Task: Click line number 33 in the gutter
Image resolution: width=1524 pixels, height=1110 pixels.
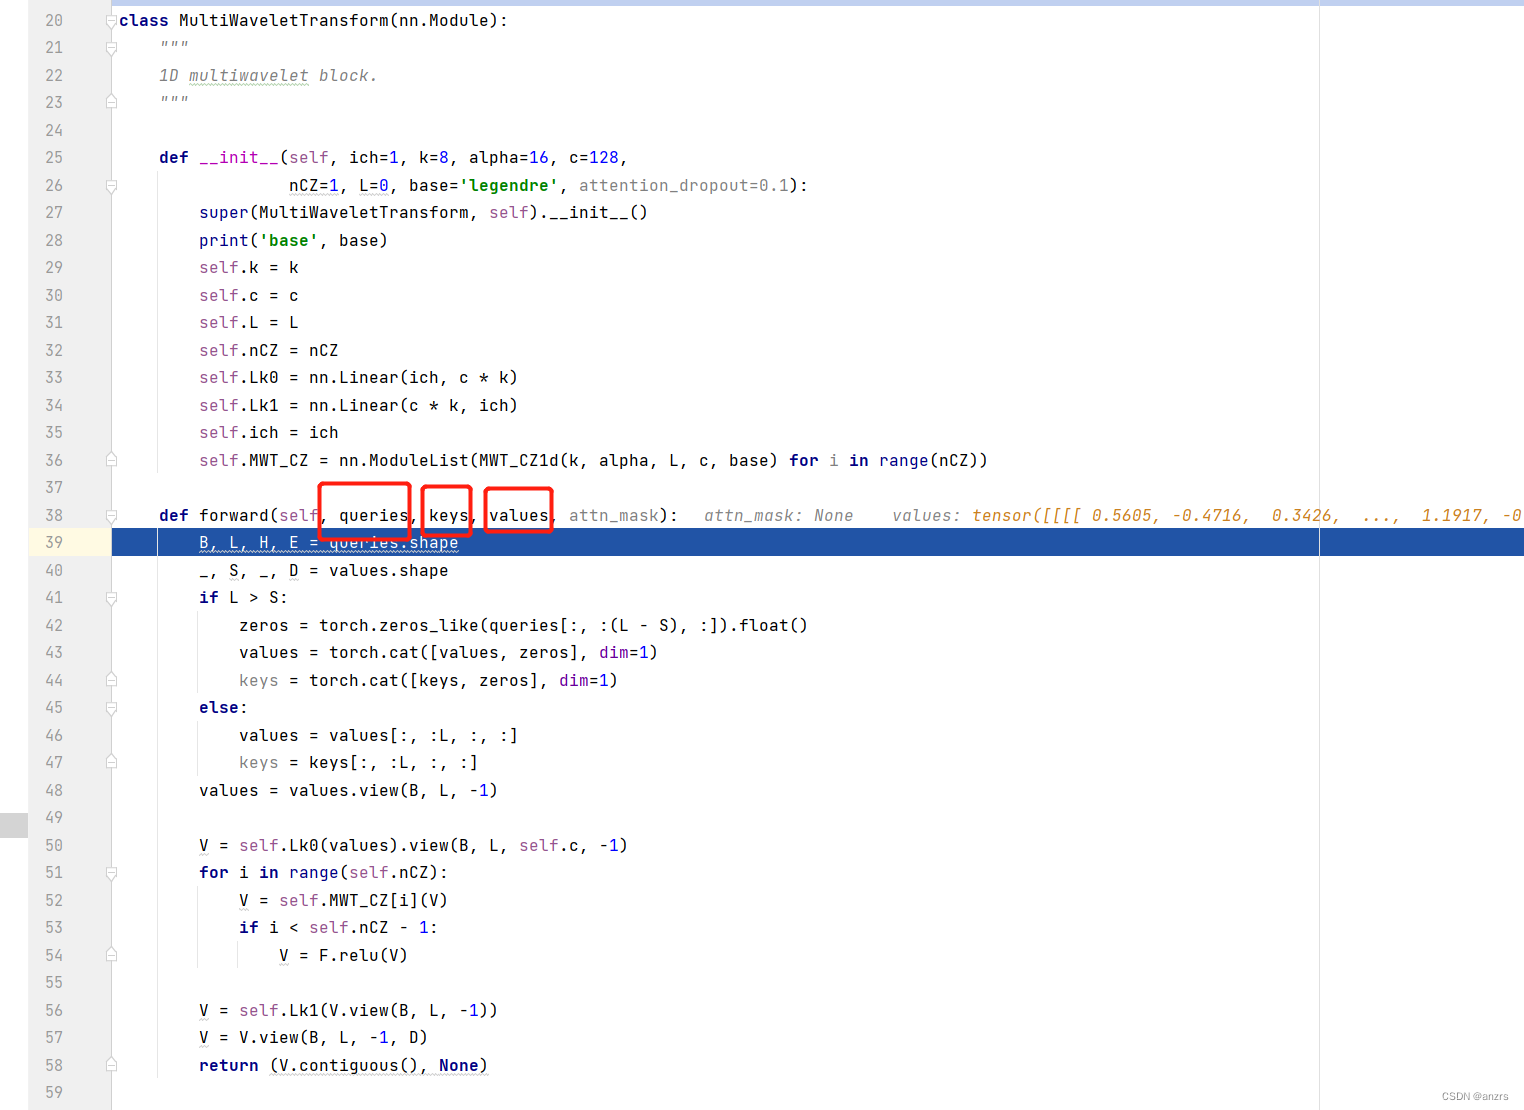Action: [54, 378]
